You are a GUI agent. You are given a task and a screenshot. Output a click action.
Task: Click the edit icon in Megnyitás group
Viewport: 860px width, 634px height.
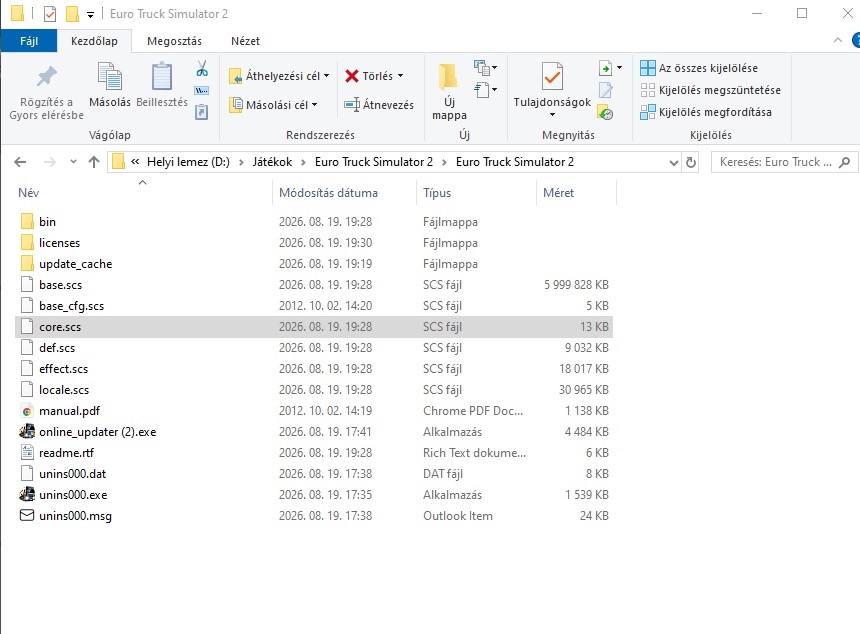tap(606, 90)
